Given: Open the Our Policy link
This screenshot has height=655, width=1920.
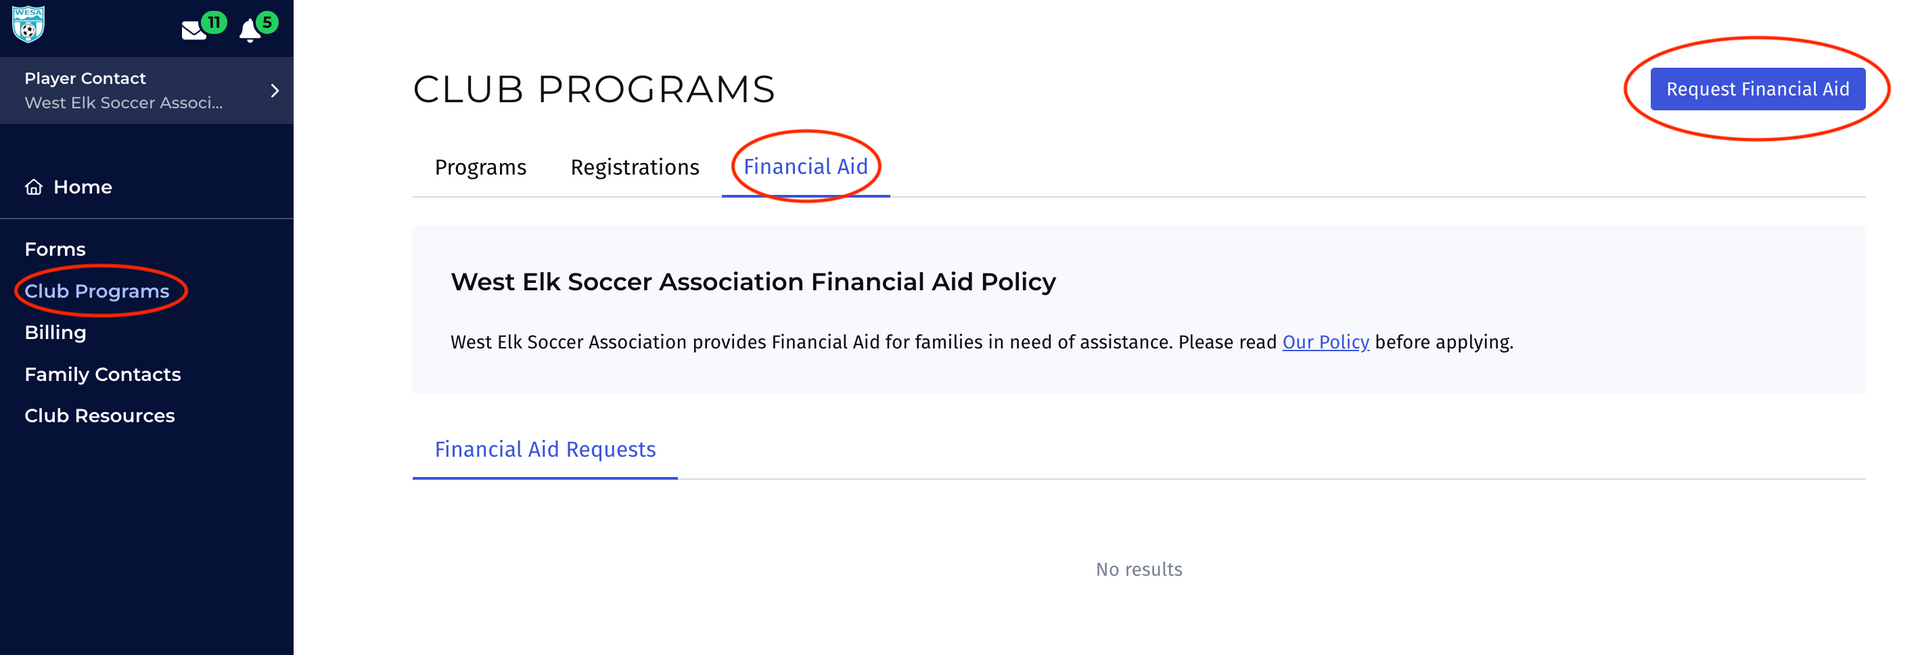Looking at the screenshot, I should click(x=1325, y=342).
